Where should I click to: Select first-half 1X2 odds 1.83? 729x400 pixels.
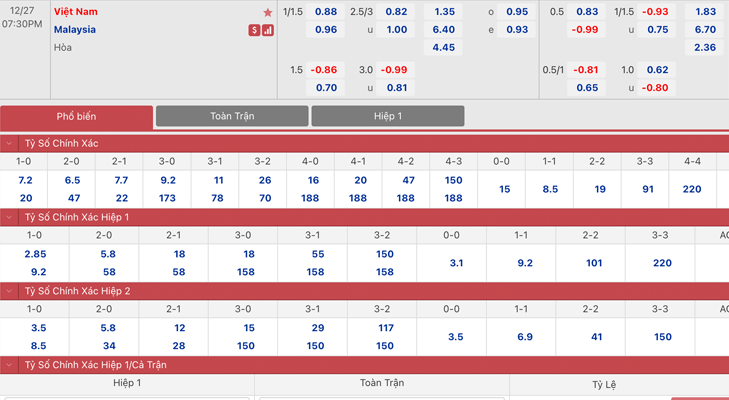click(705, 12)
